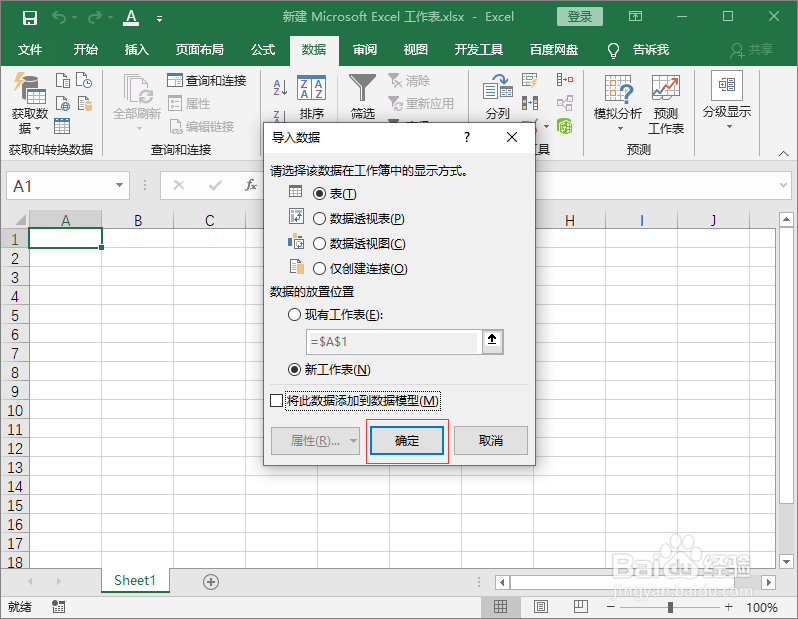Click the Remove Duplicates icon
Screen dimensions: 798x619
coord(530,103)
